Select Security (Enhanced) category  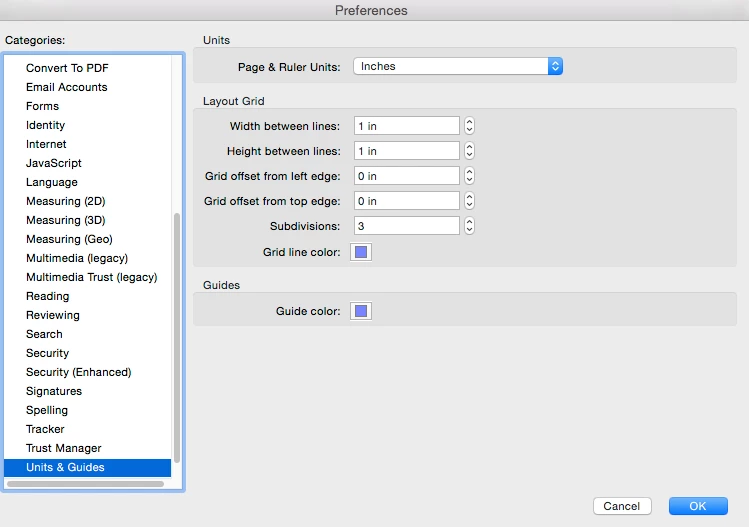87,372
